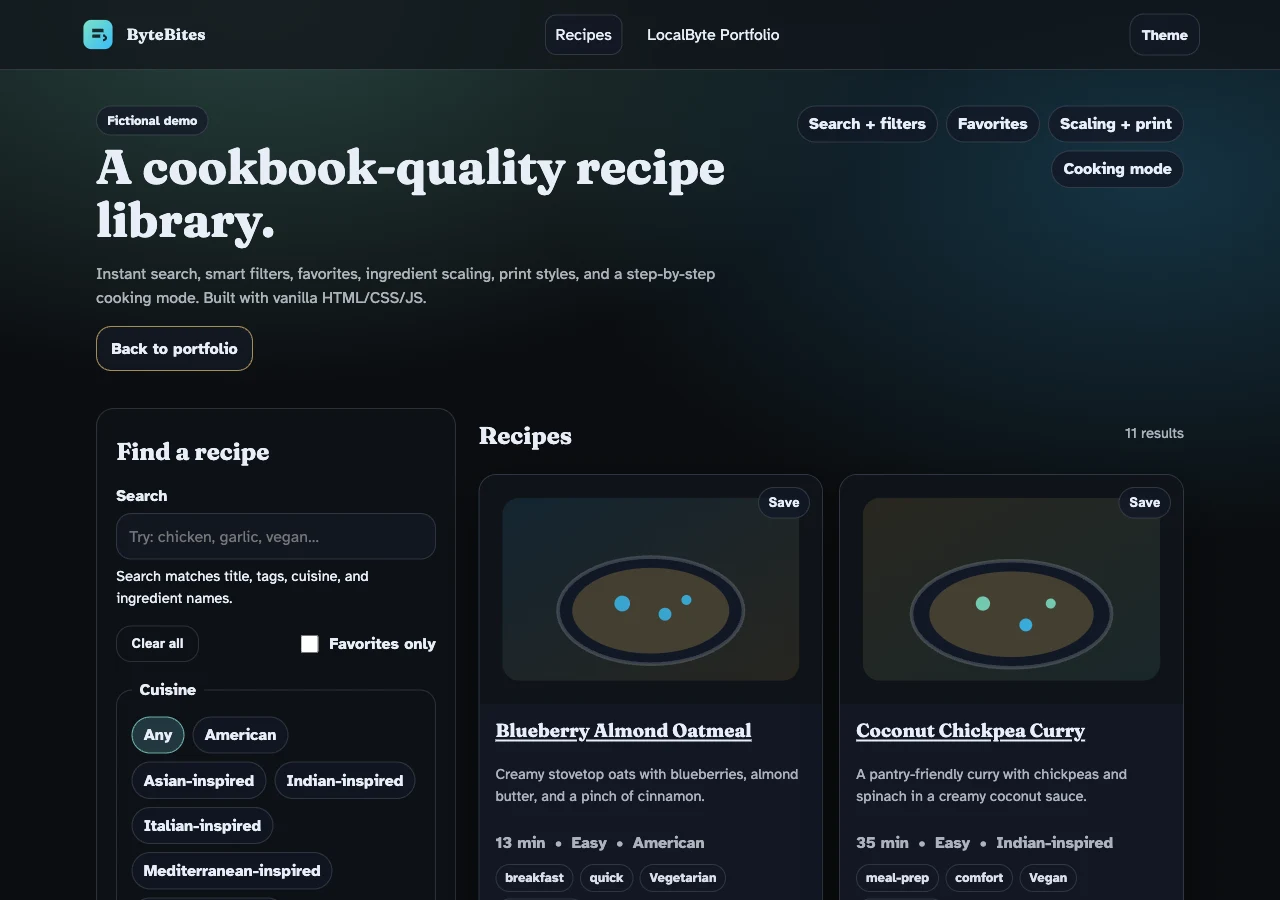This screenshot has height=900, width=1280.
Task: Click the Vegan tag
Action: click(1048, 877)
